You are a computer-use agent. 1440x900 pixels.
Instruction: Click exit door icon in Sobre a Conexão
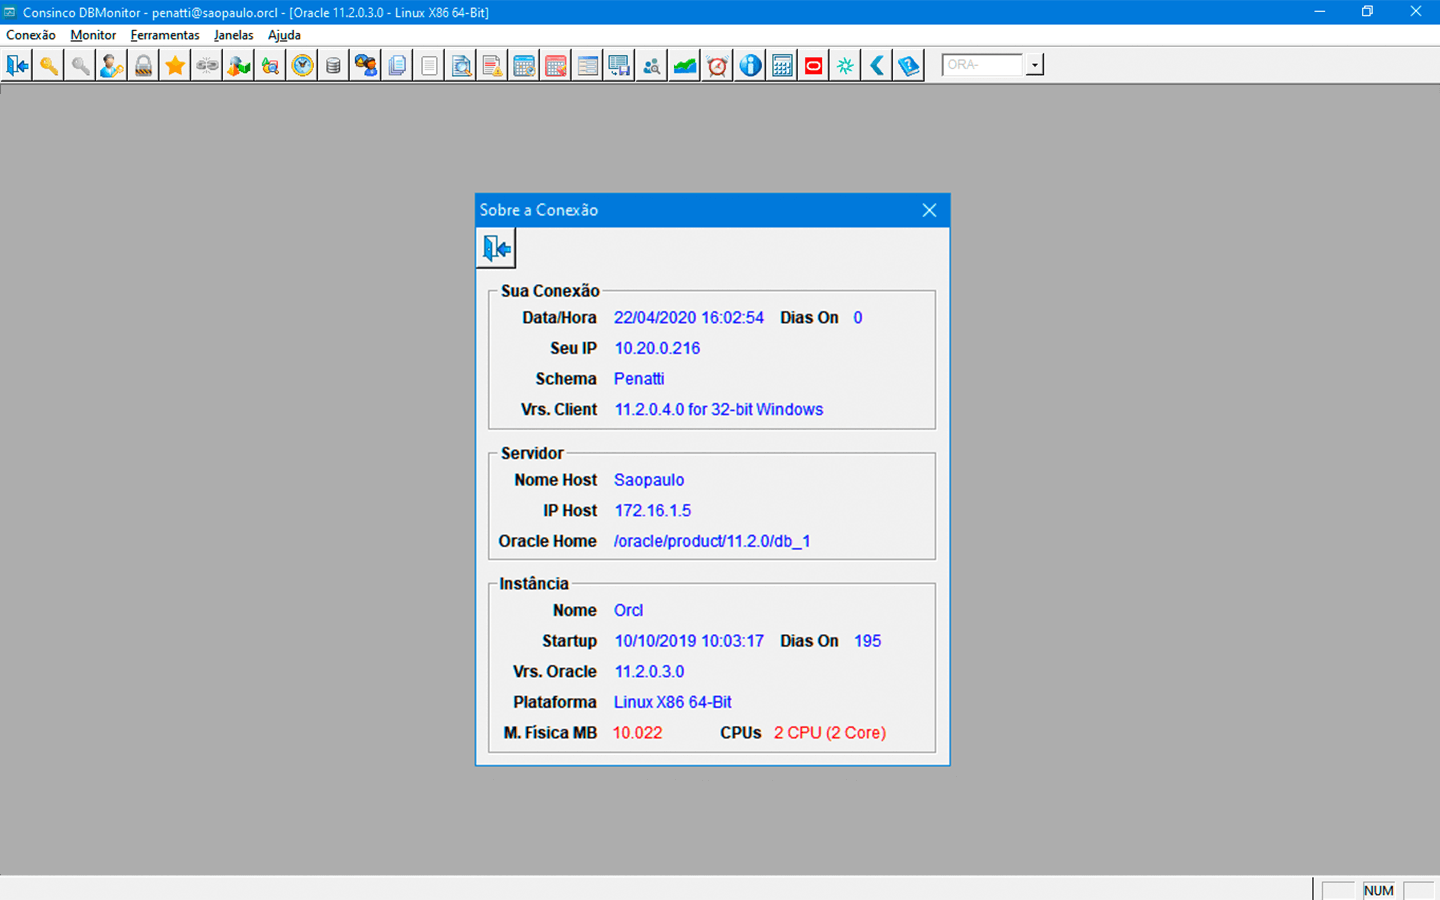click(x=496, y=248)
